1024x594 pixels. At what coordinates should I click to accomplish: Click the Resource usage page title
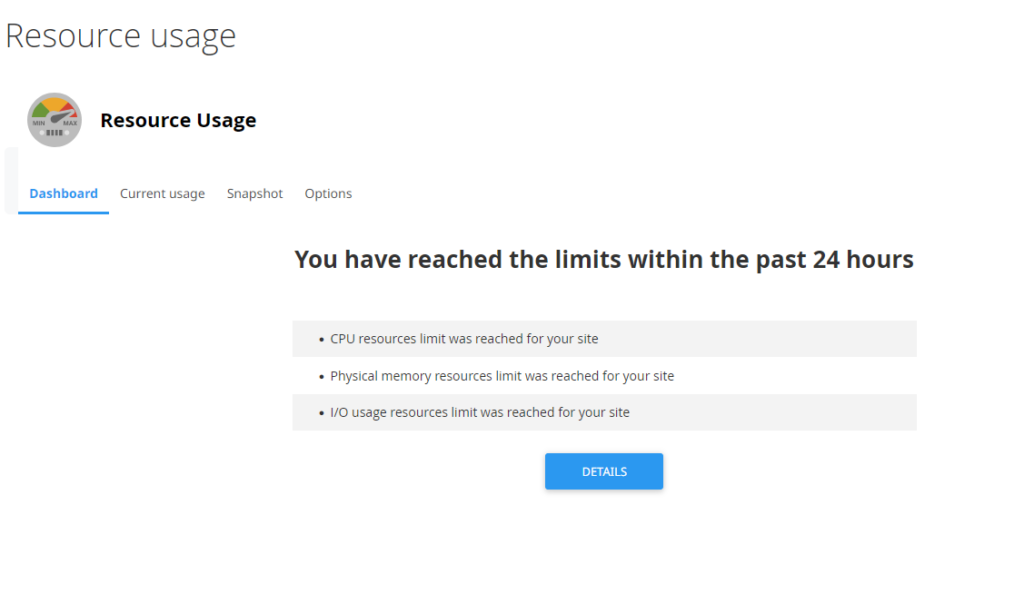(x=120, y=36)
